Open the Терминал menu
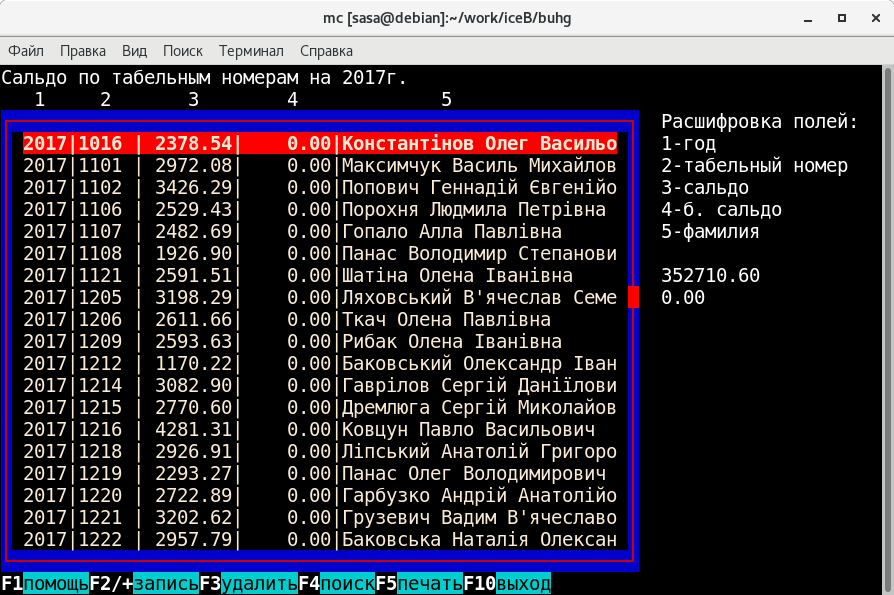894x595 pixels. click(x=251, y=51)
